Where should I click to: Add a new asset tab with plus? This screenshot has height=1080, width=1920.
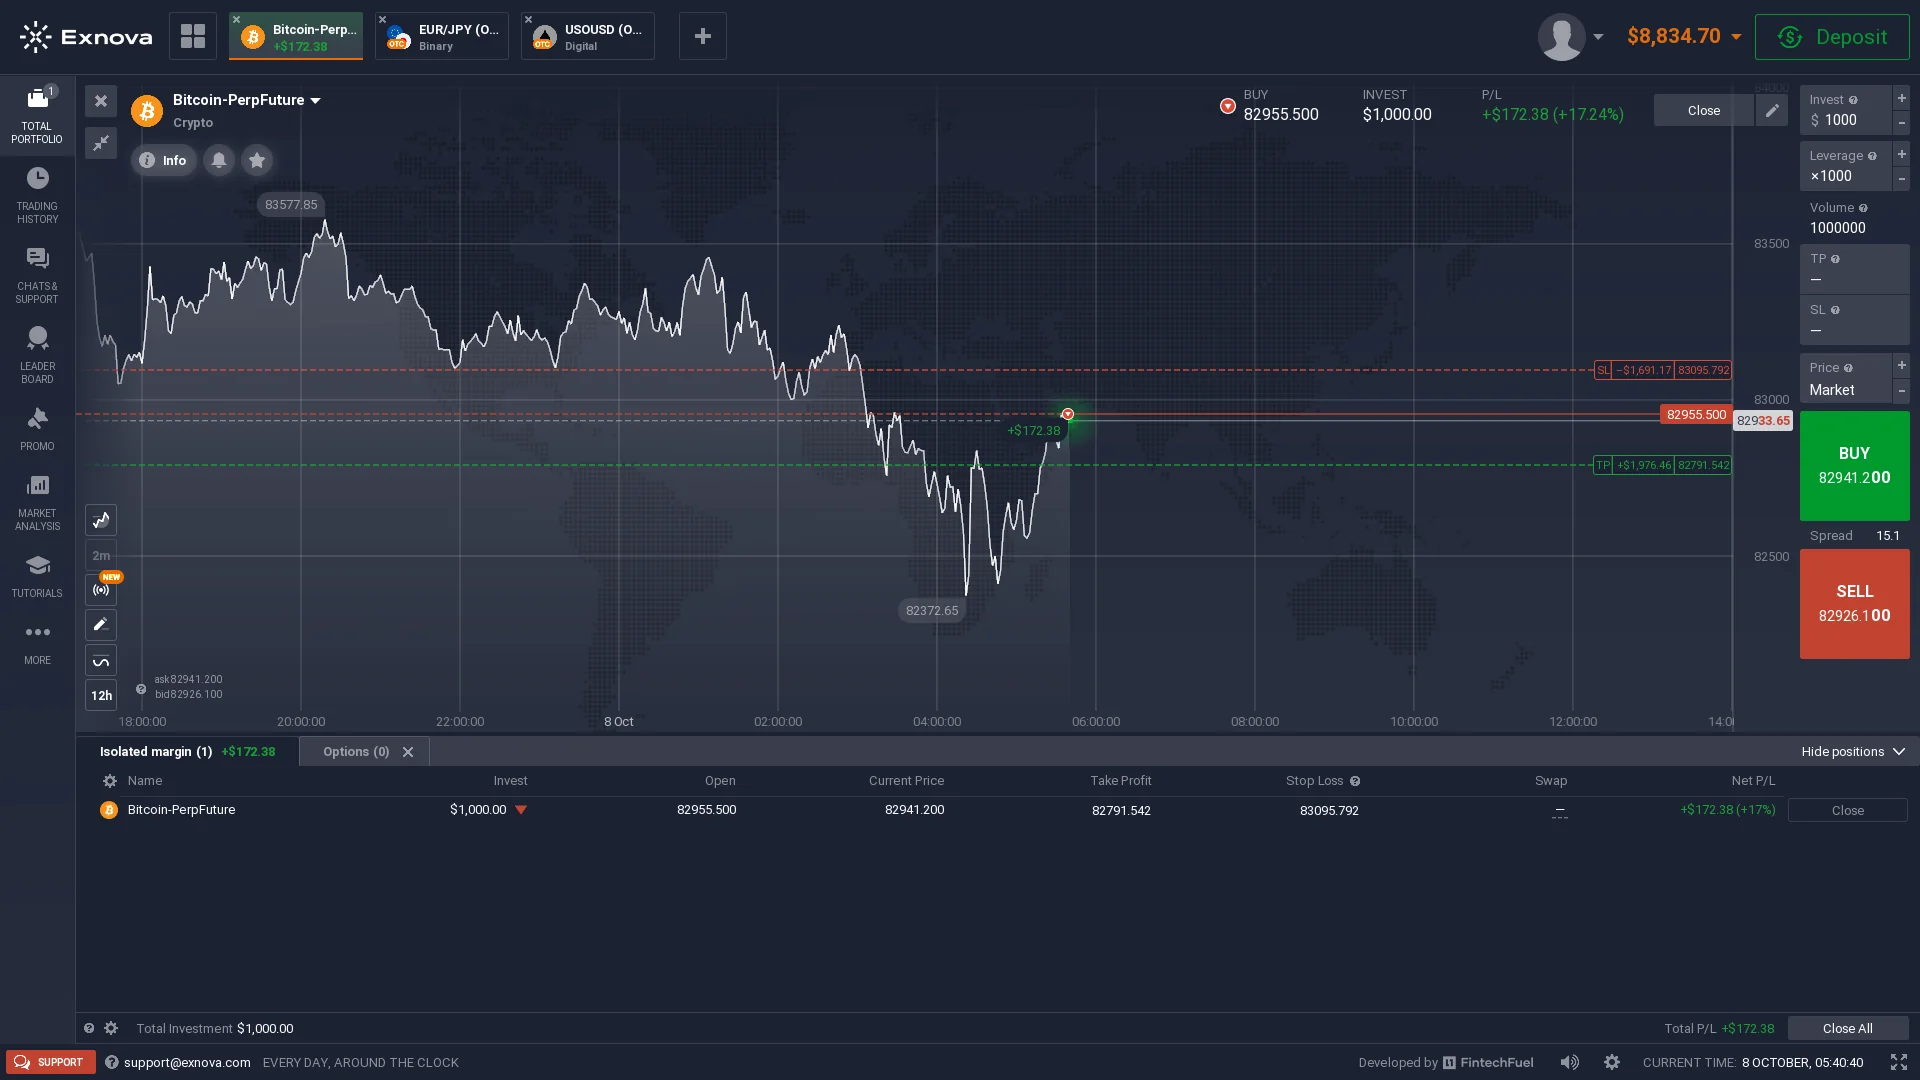703,36
